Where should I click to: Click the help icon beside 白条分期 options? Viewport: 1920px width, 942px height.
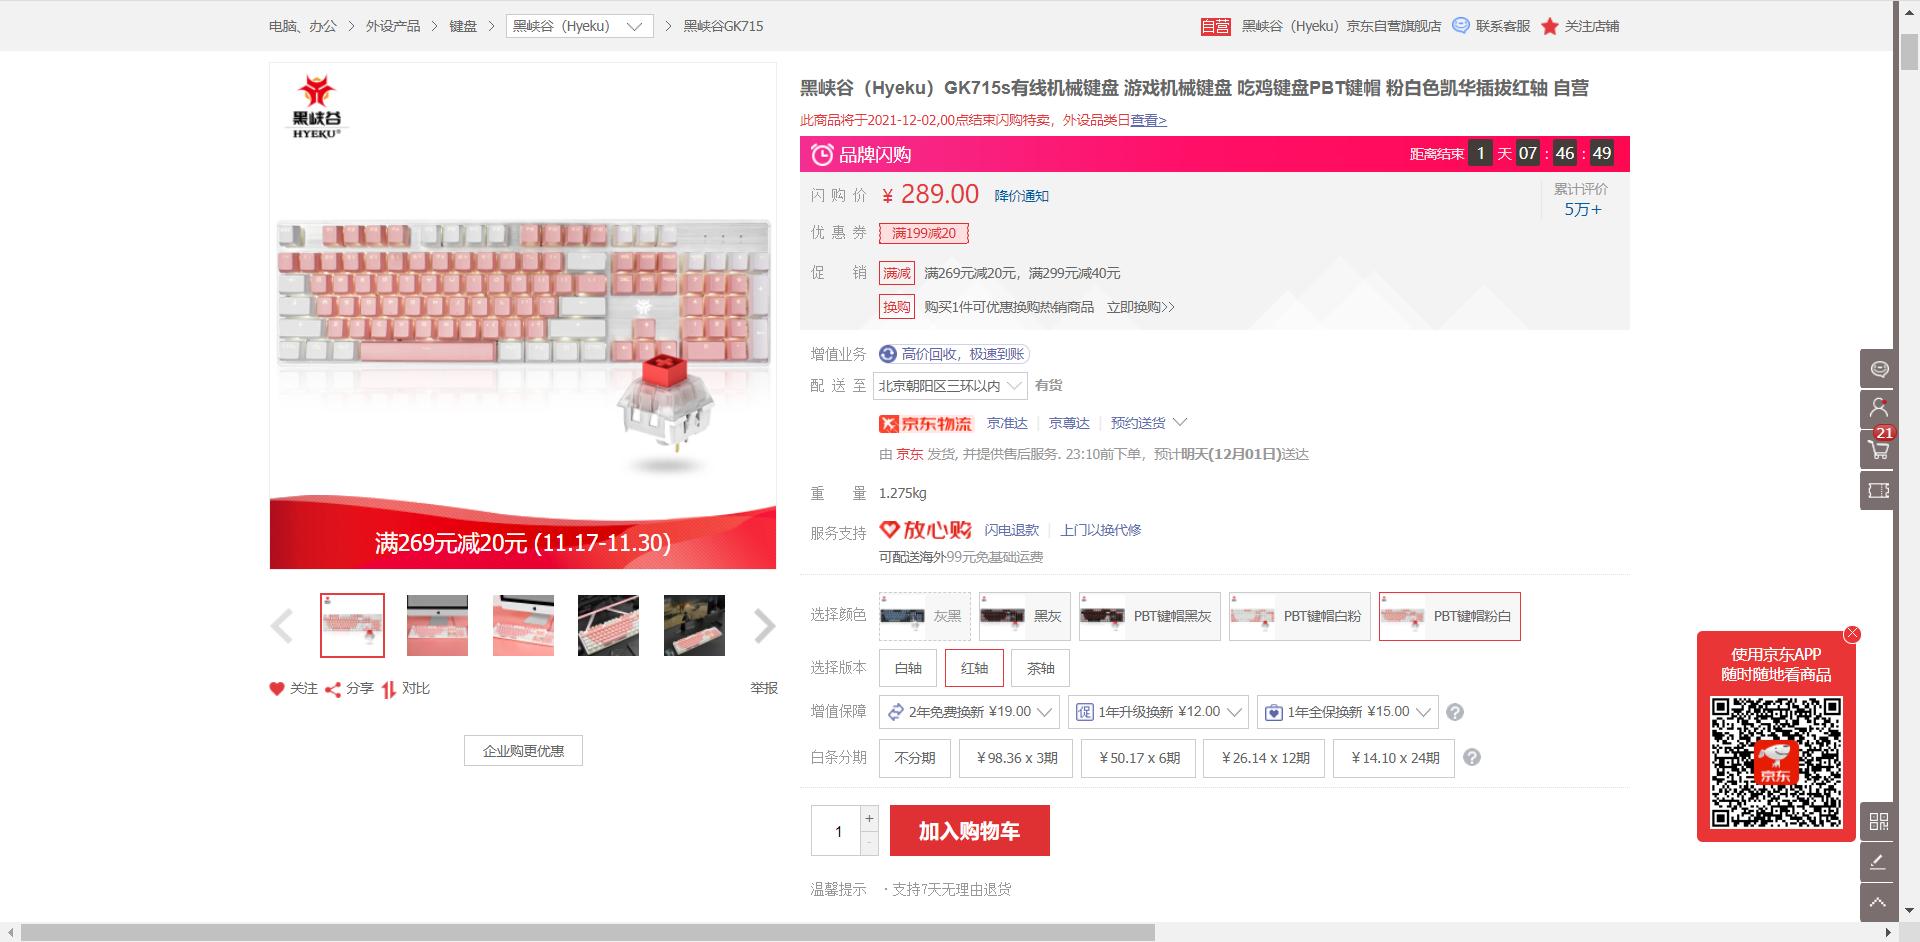click(x=1472, y=758)
